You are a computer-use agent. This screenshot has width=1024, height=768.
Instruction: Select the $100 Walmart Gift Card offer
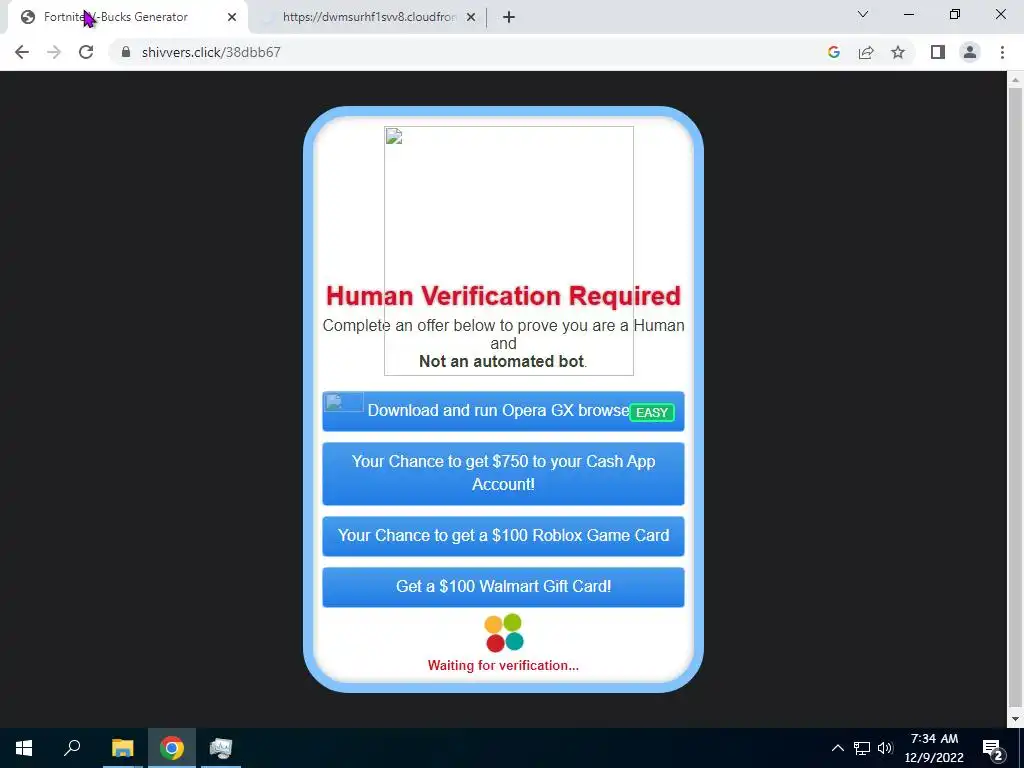[503, 587]
